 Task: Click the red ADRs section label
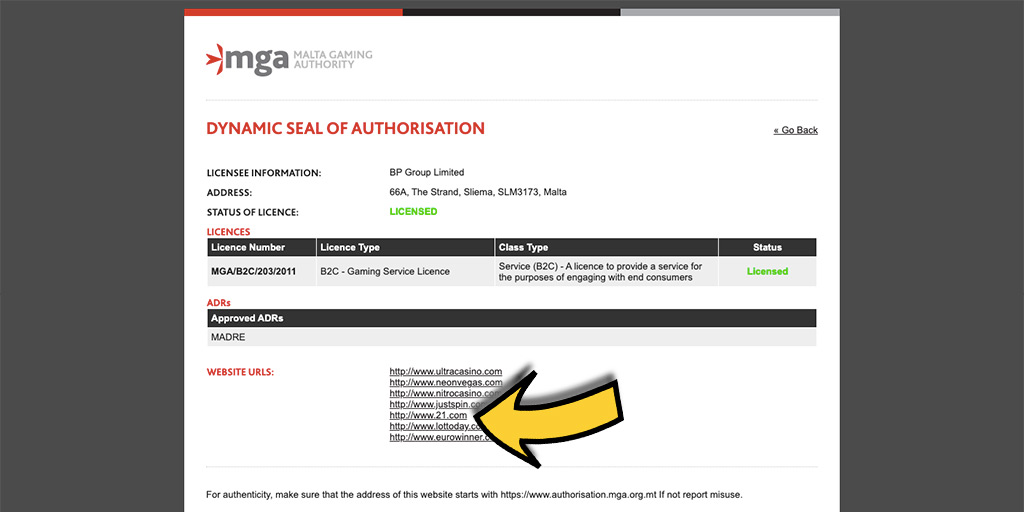click(218, 302)
